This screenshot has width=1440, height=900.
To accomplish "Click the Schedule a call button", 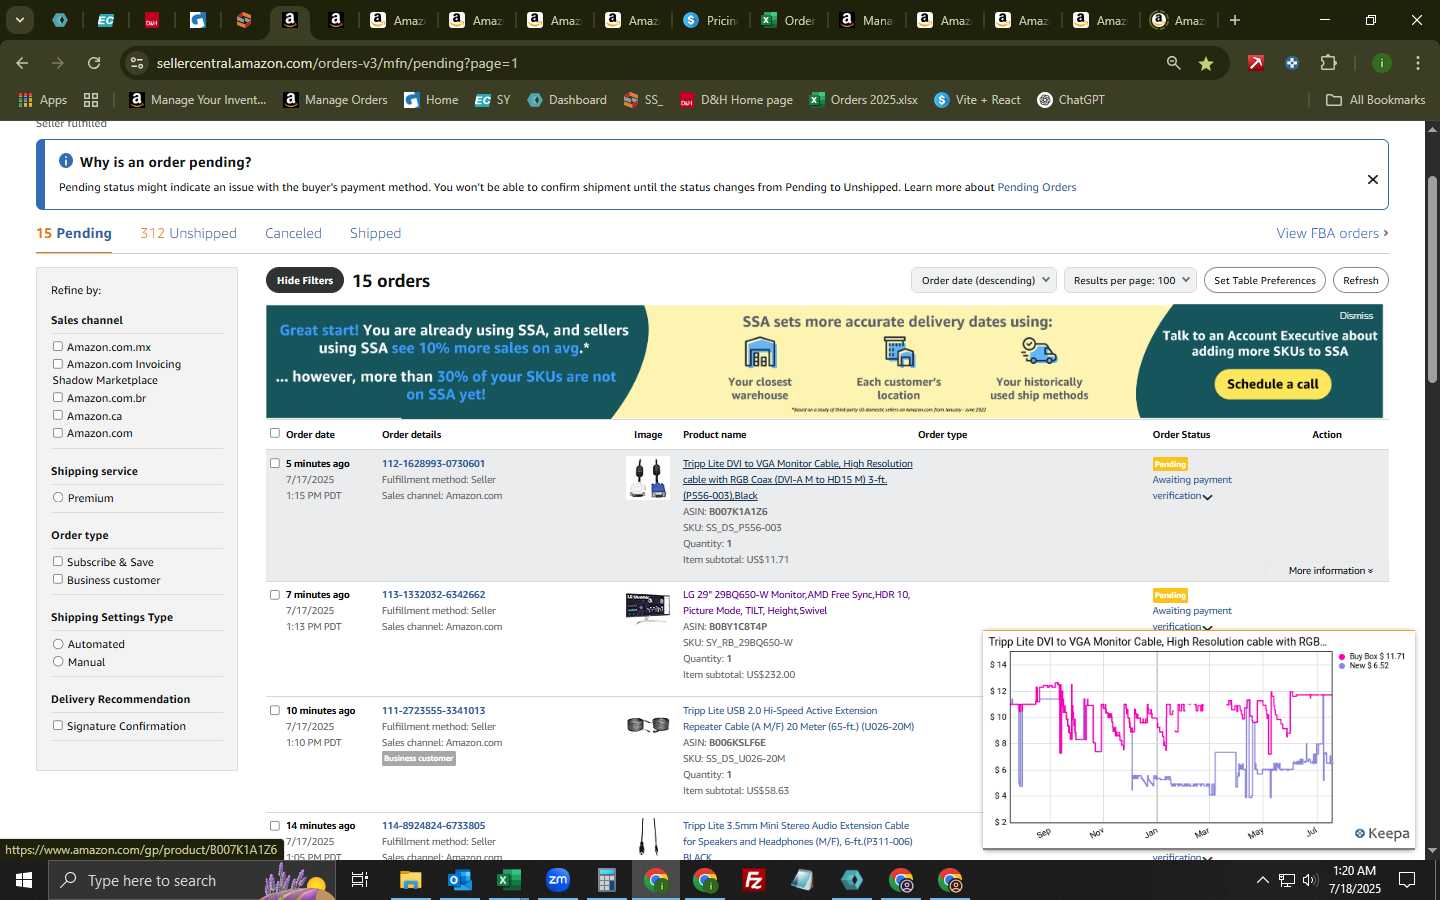I will pos(1272,384).
